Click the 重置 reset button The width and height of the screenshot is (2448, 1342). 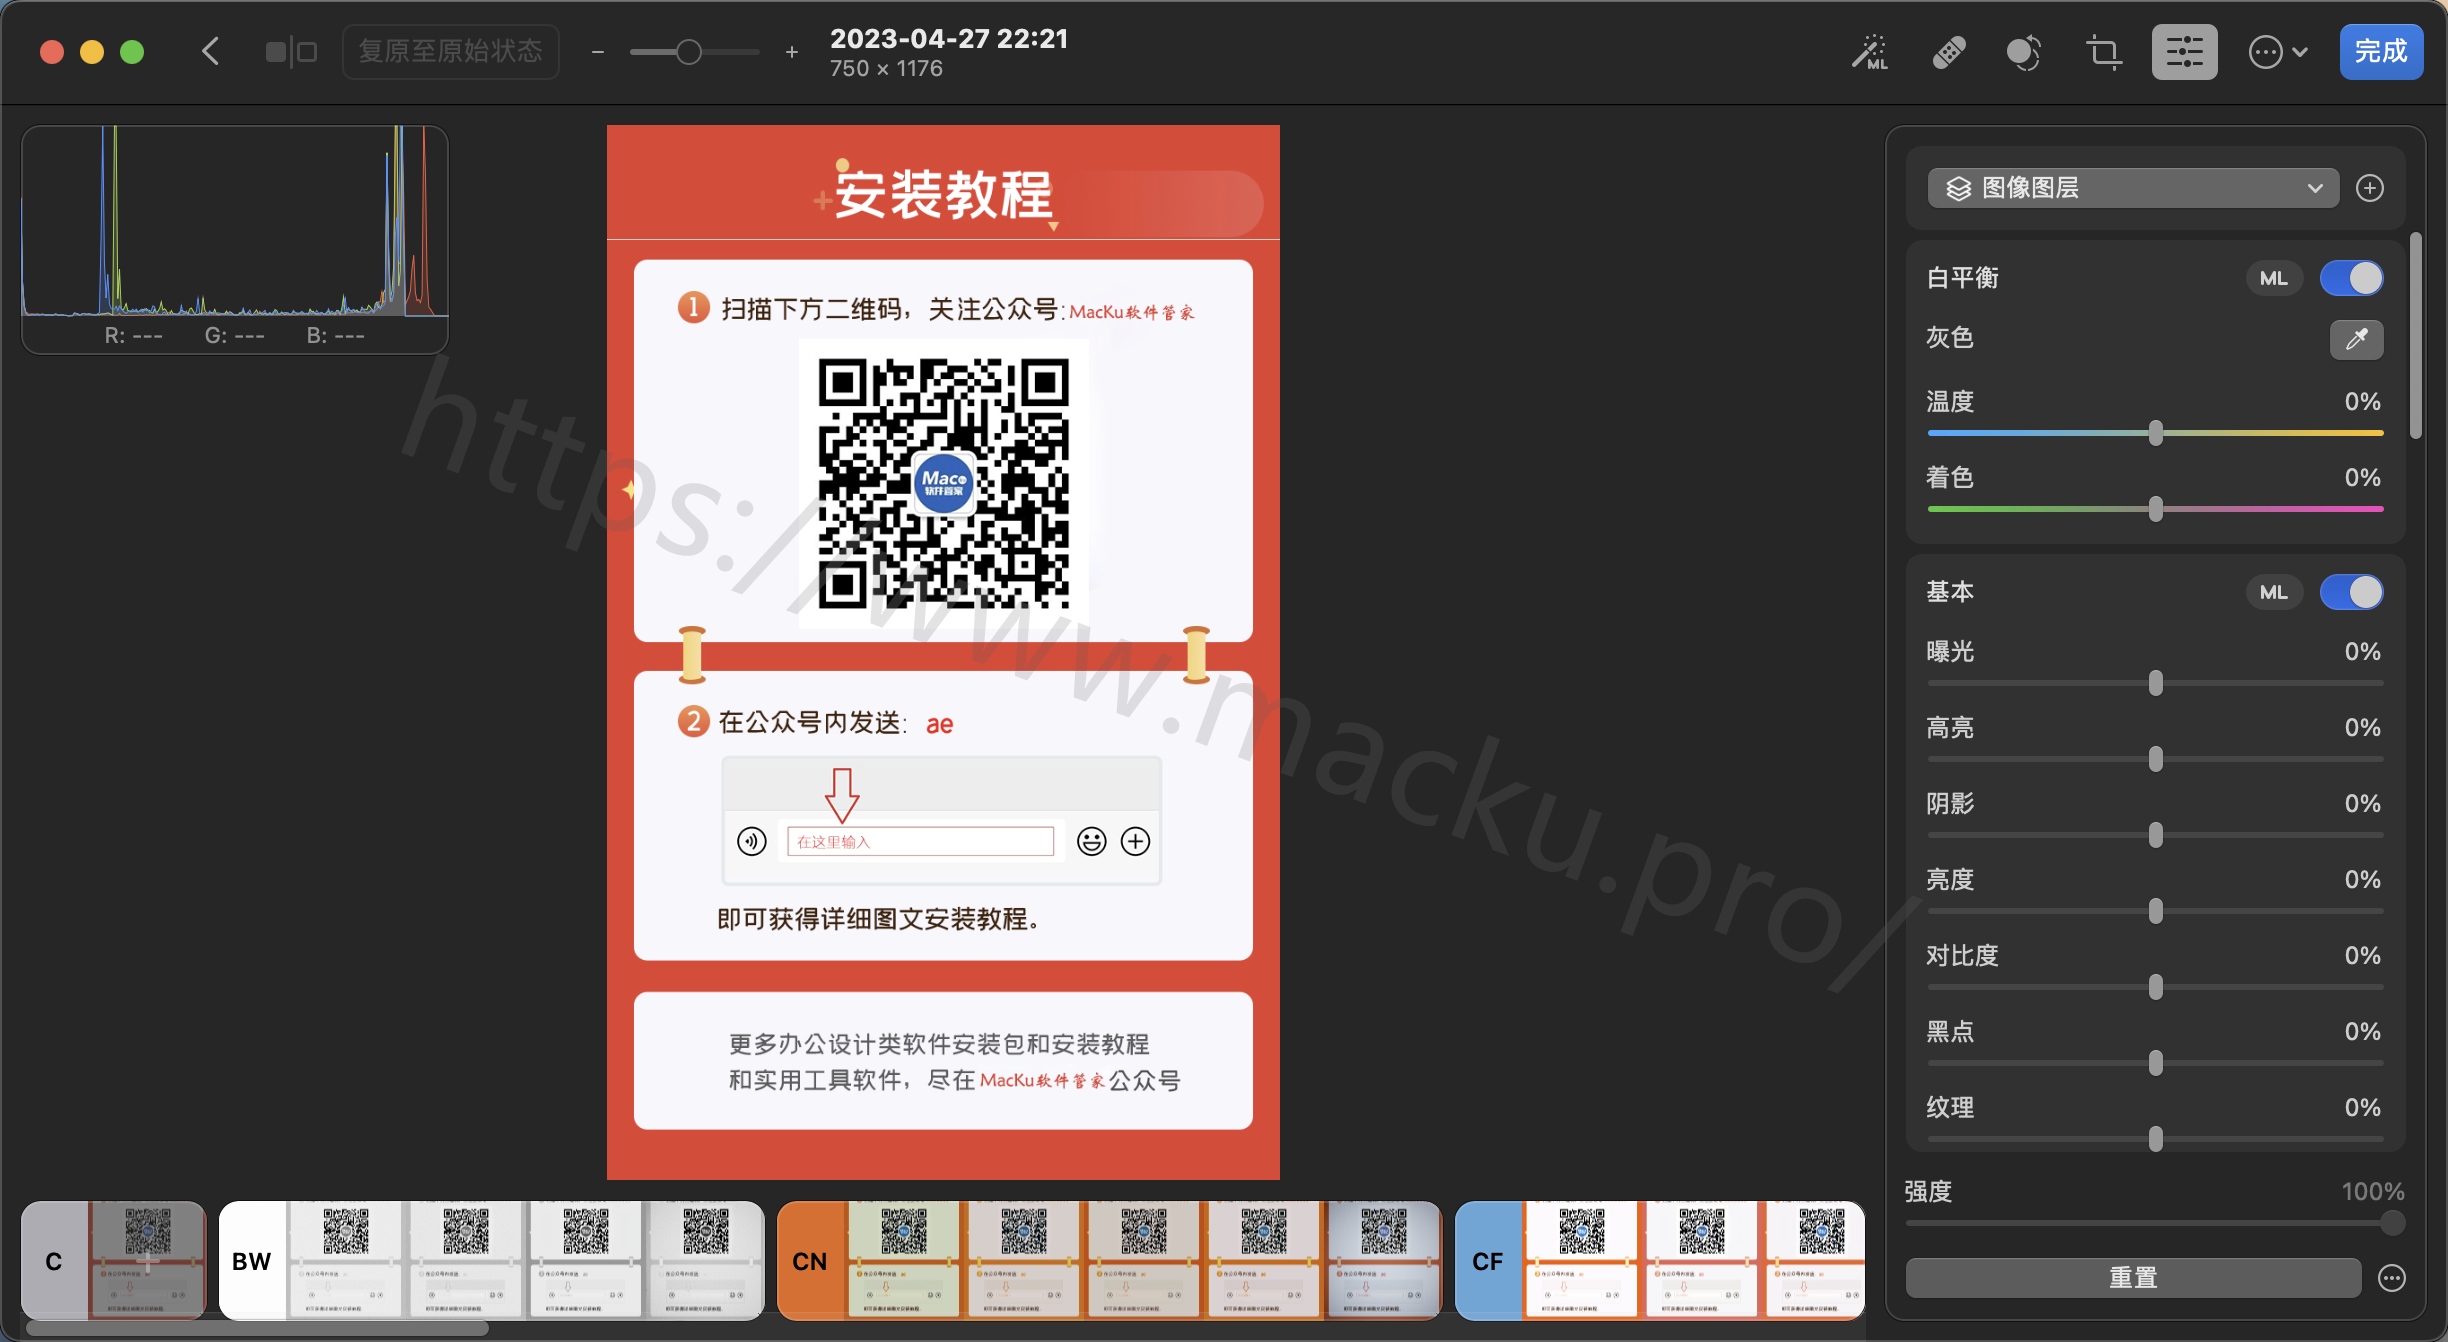point(2133,1277)
